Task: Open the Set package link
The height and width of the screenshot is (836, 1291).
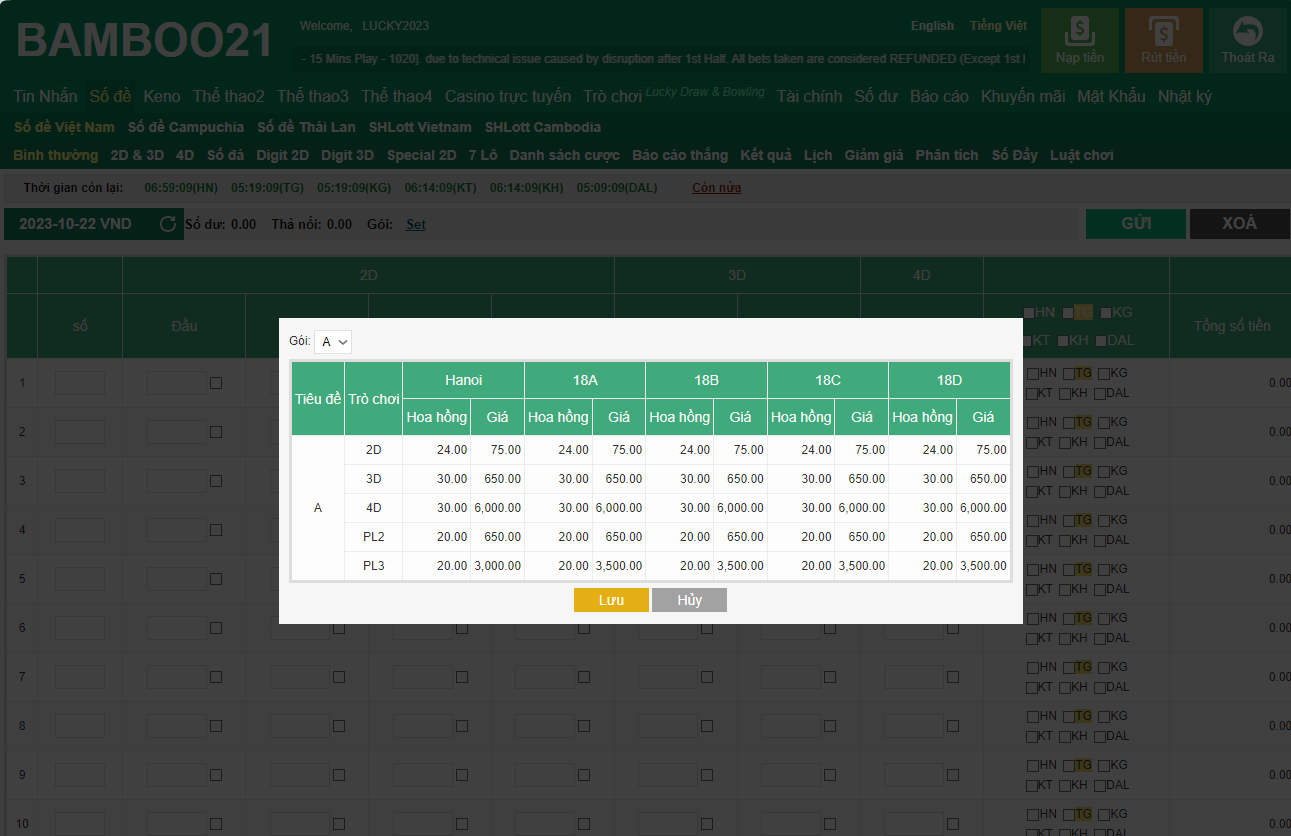Action: click(416, 224)
